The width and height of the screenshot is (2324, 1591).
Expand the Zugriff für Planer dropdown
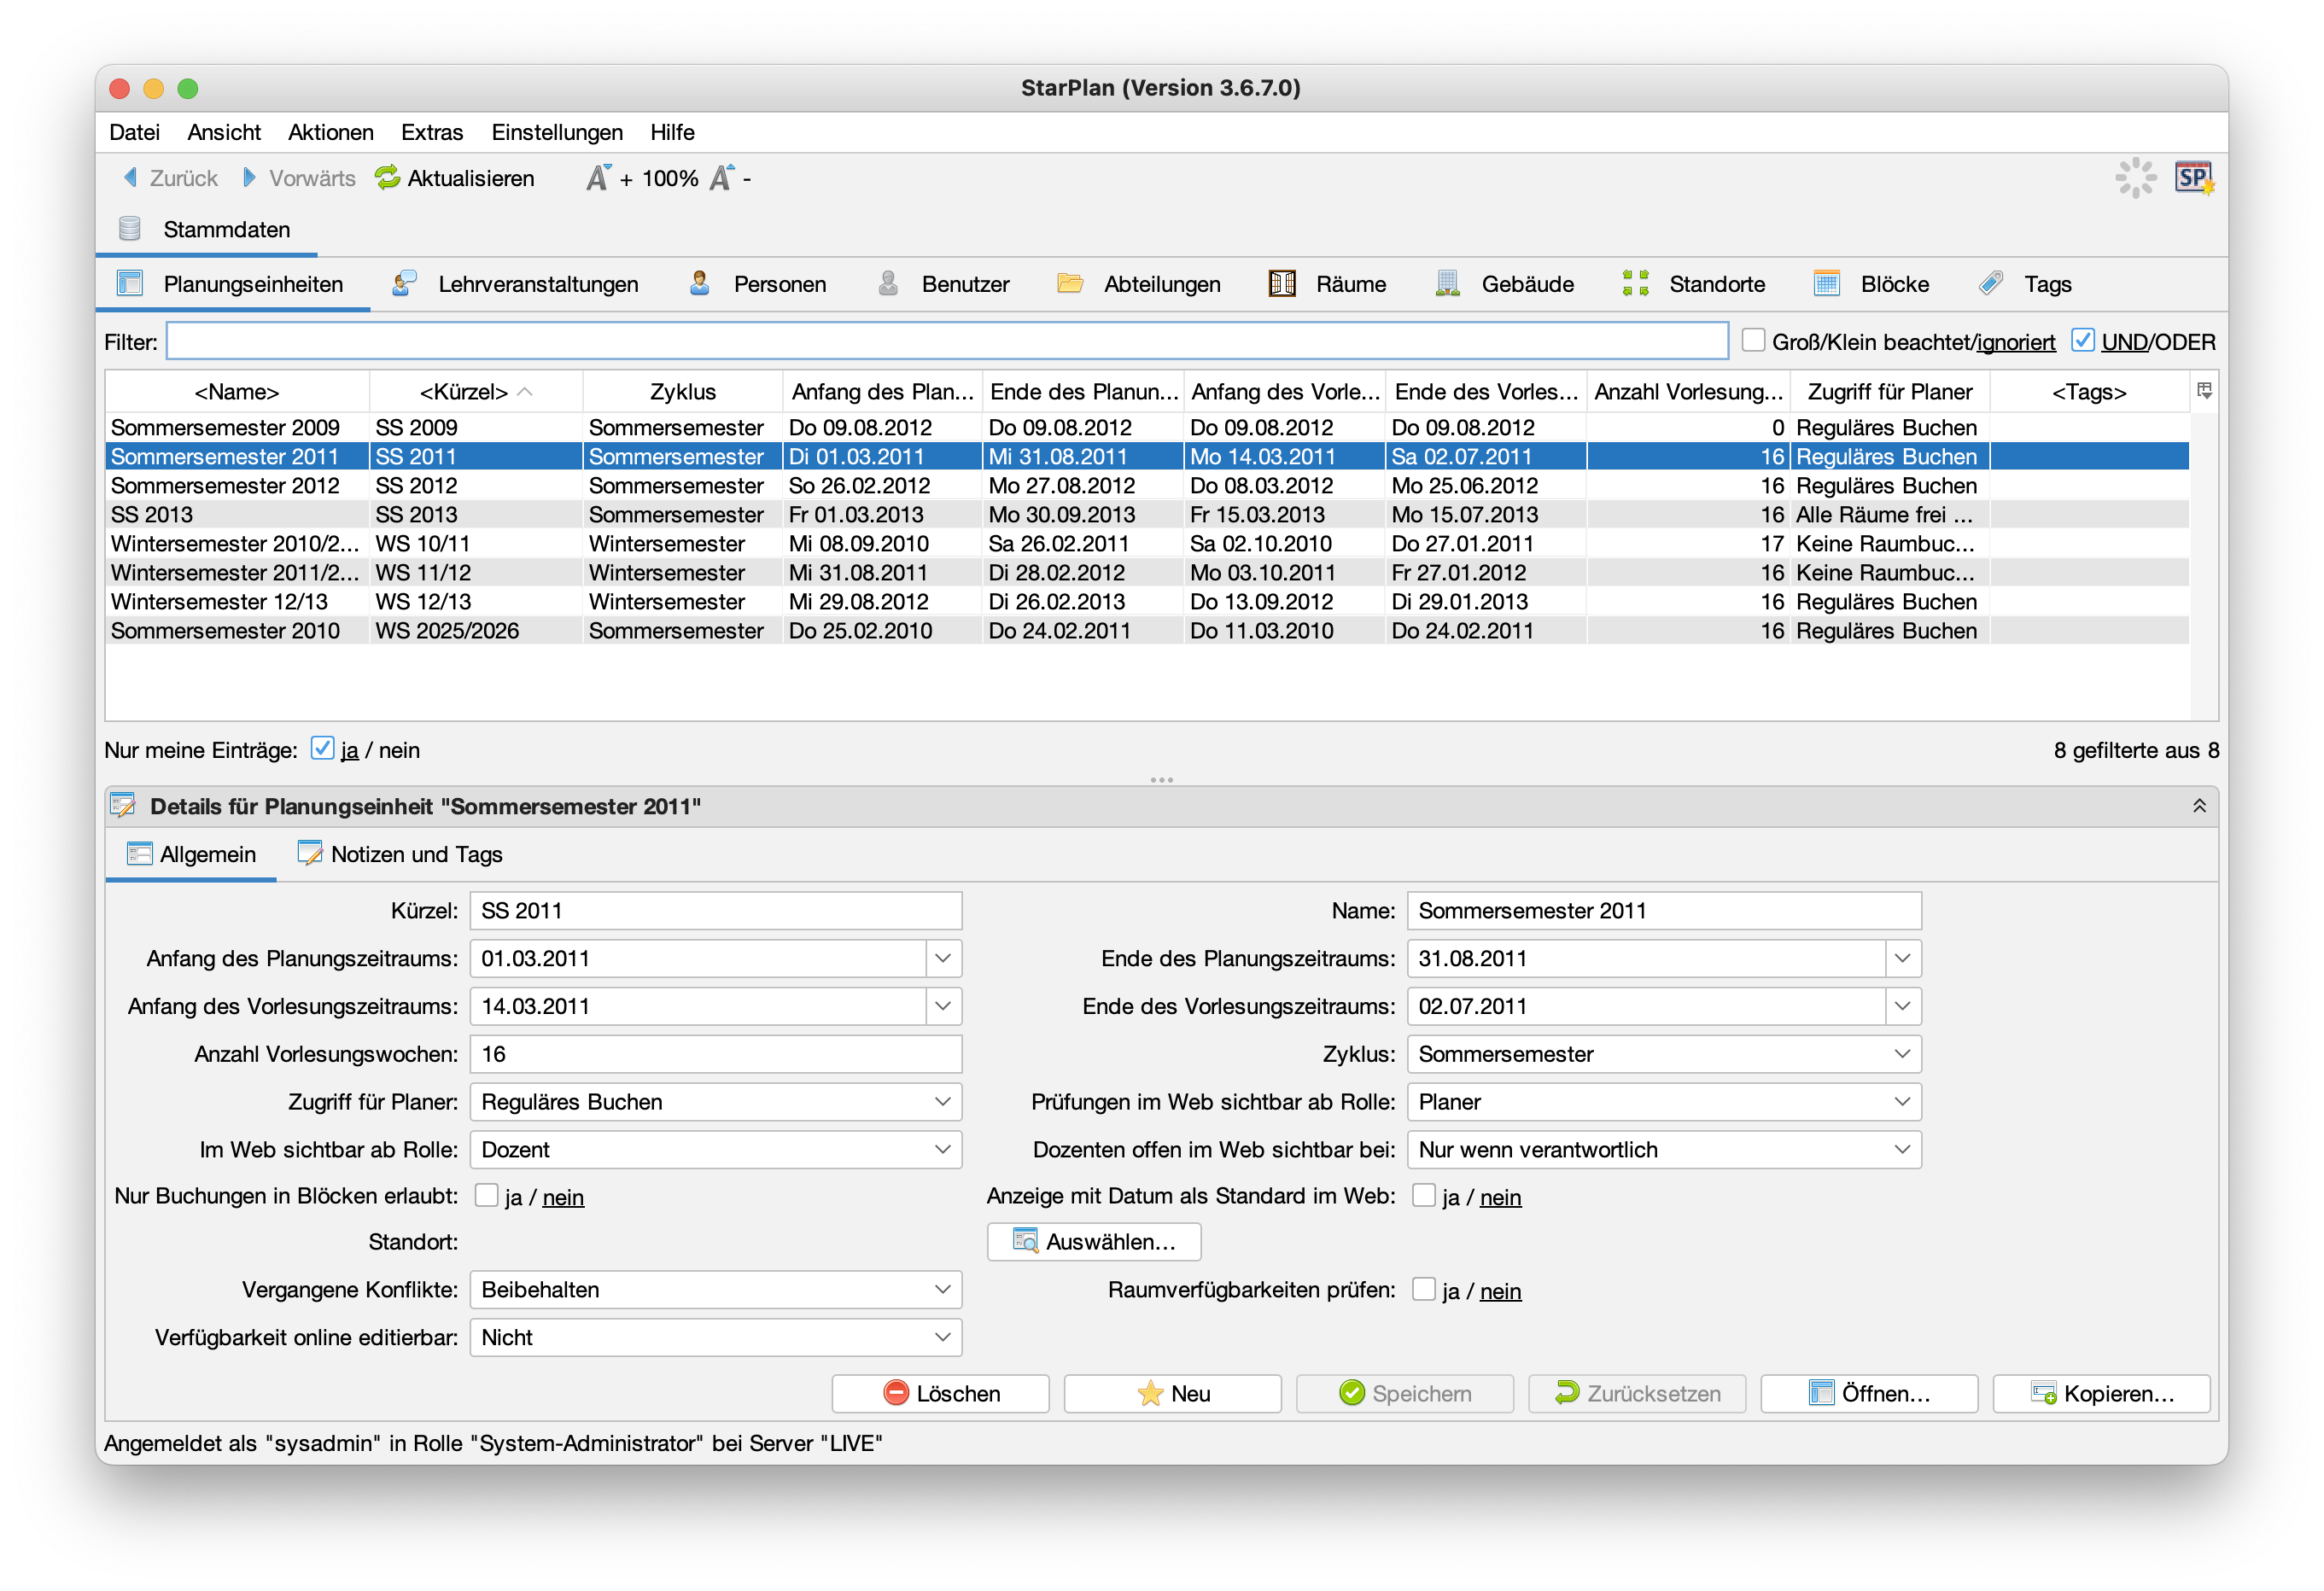[x=942, y=1102]
